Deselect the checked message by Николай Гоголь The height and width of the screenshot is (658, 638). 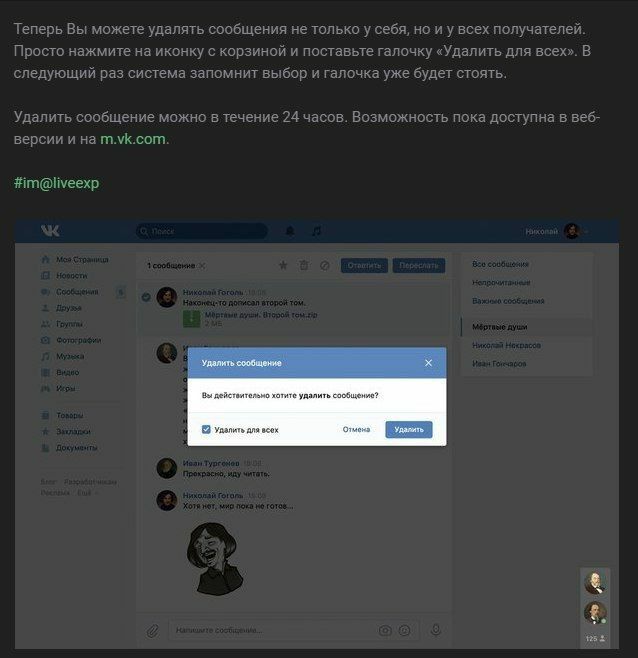click(146, 297)
